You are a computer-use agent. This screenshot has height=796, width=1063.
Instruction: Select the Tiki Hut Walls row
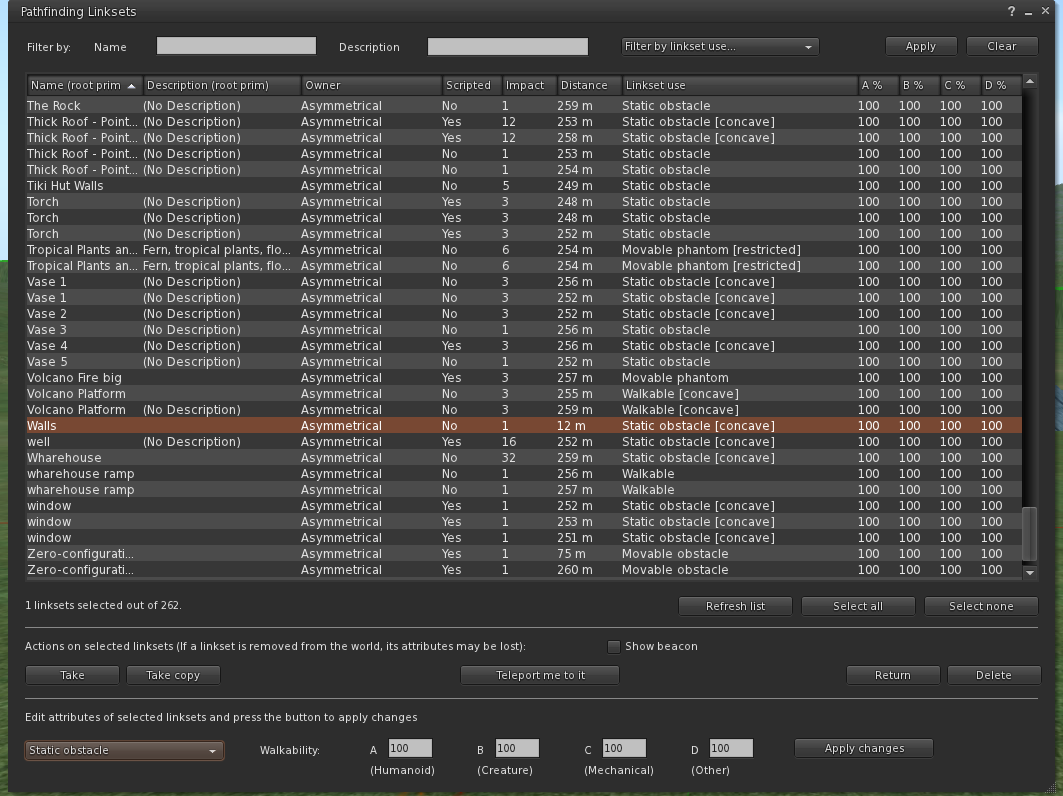pos(523,186)
